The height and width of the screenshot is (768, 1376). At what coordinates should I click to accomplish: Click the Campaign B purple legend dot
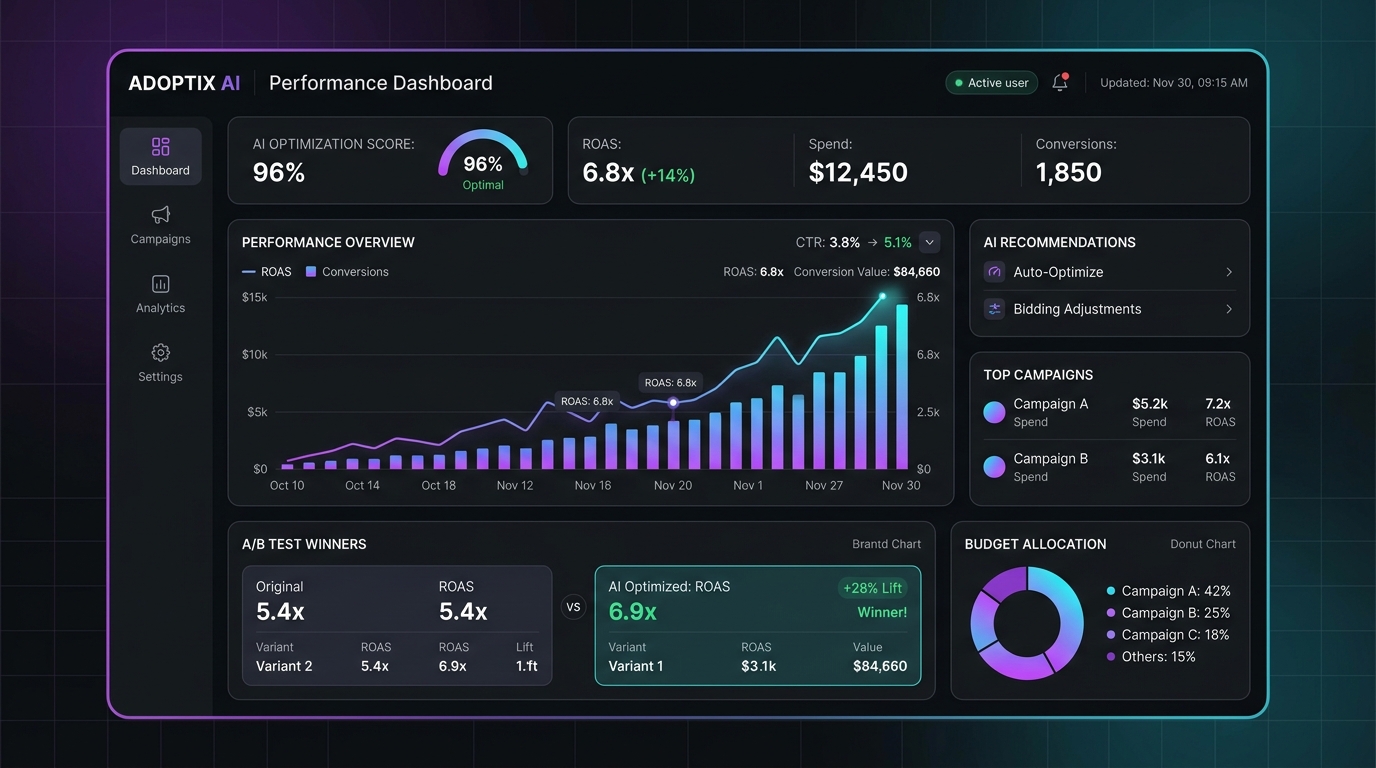point(1111,613)
